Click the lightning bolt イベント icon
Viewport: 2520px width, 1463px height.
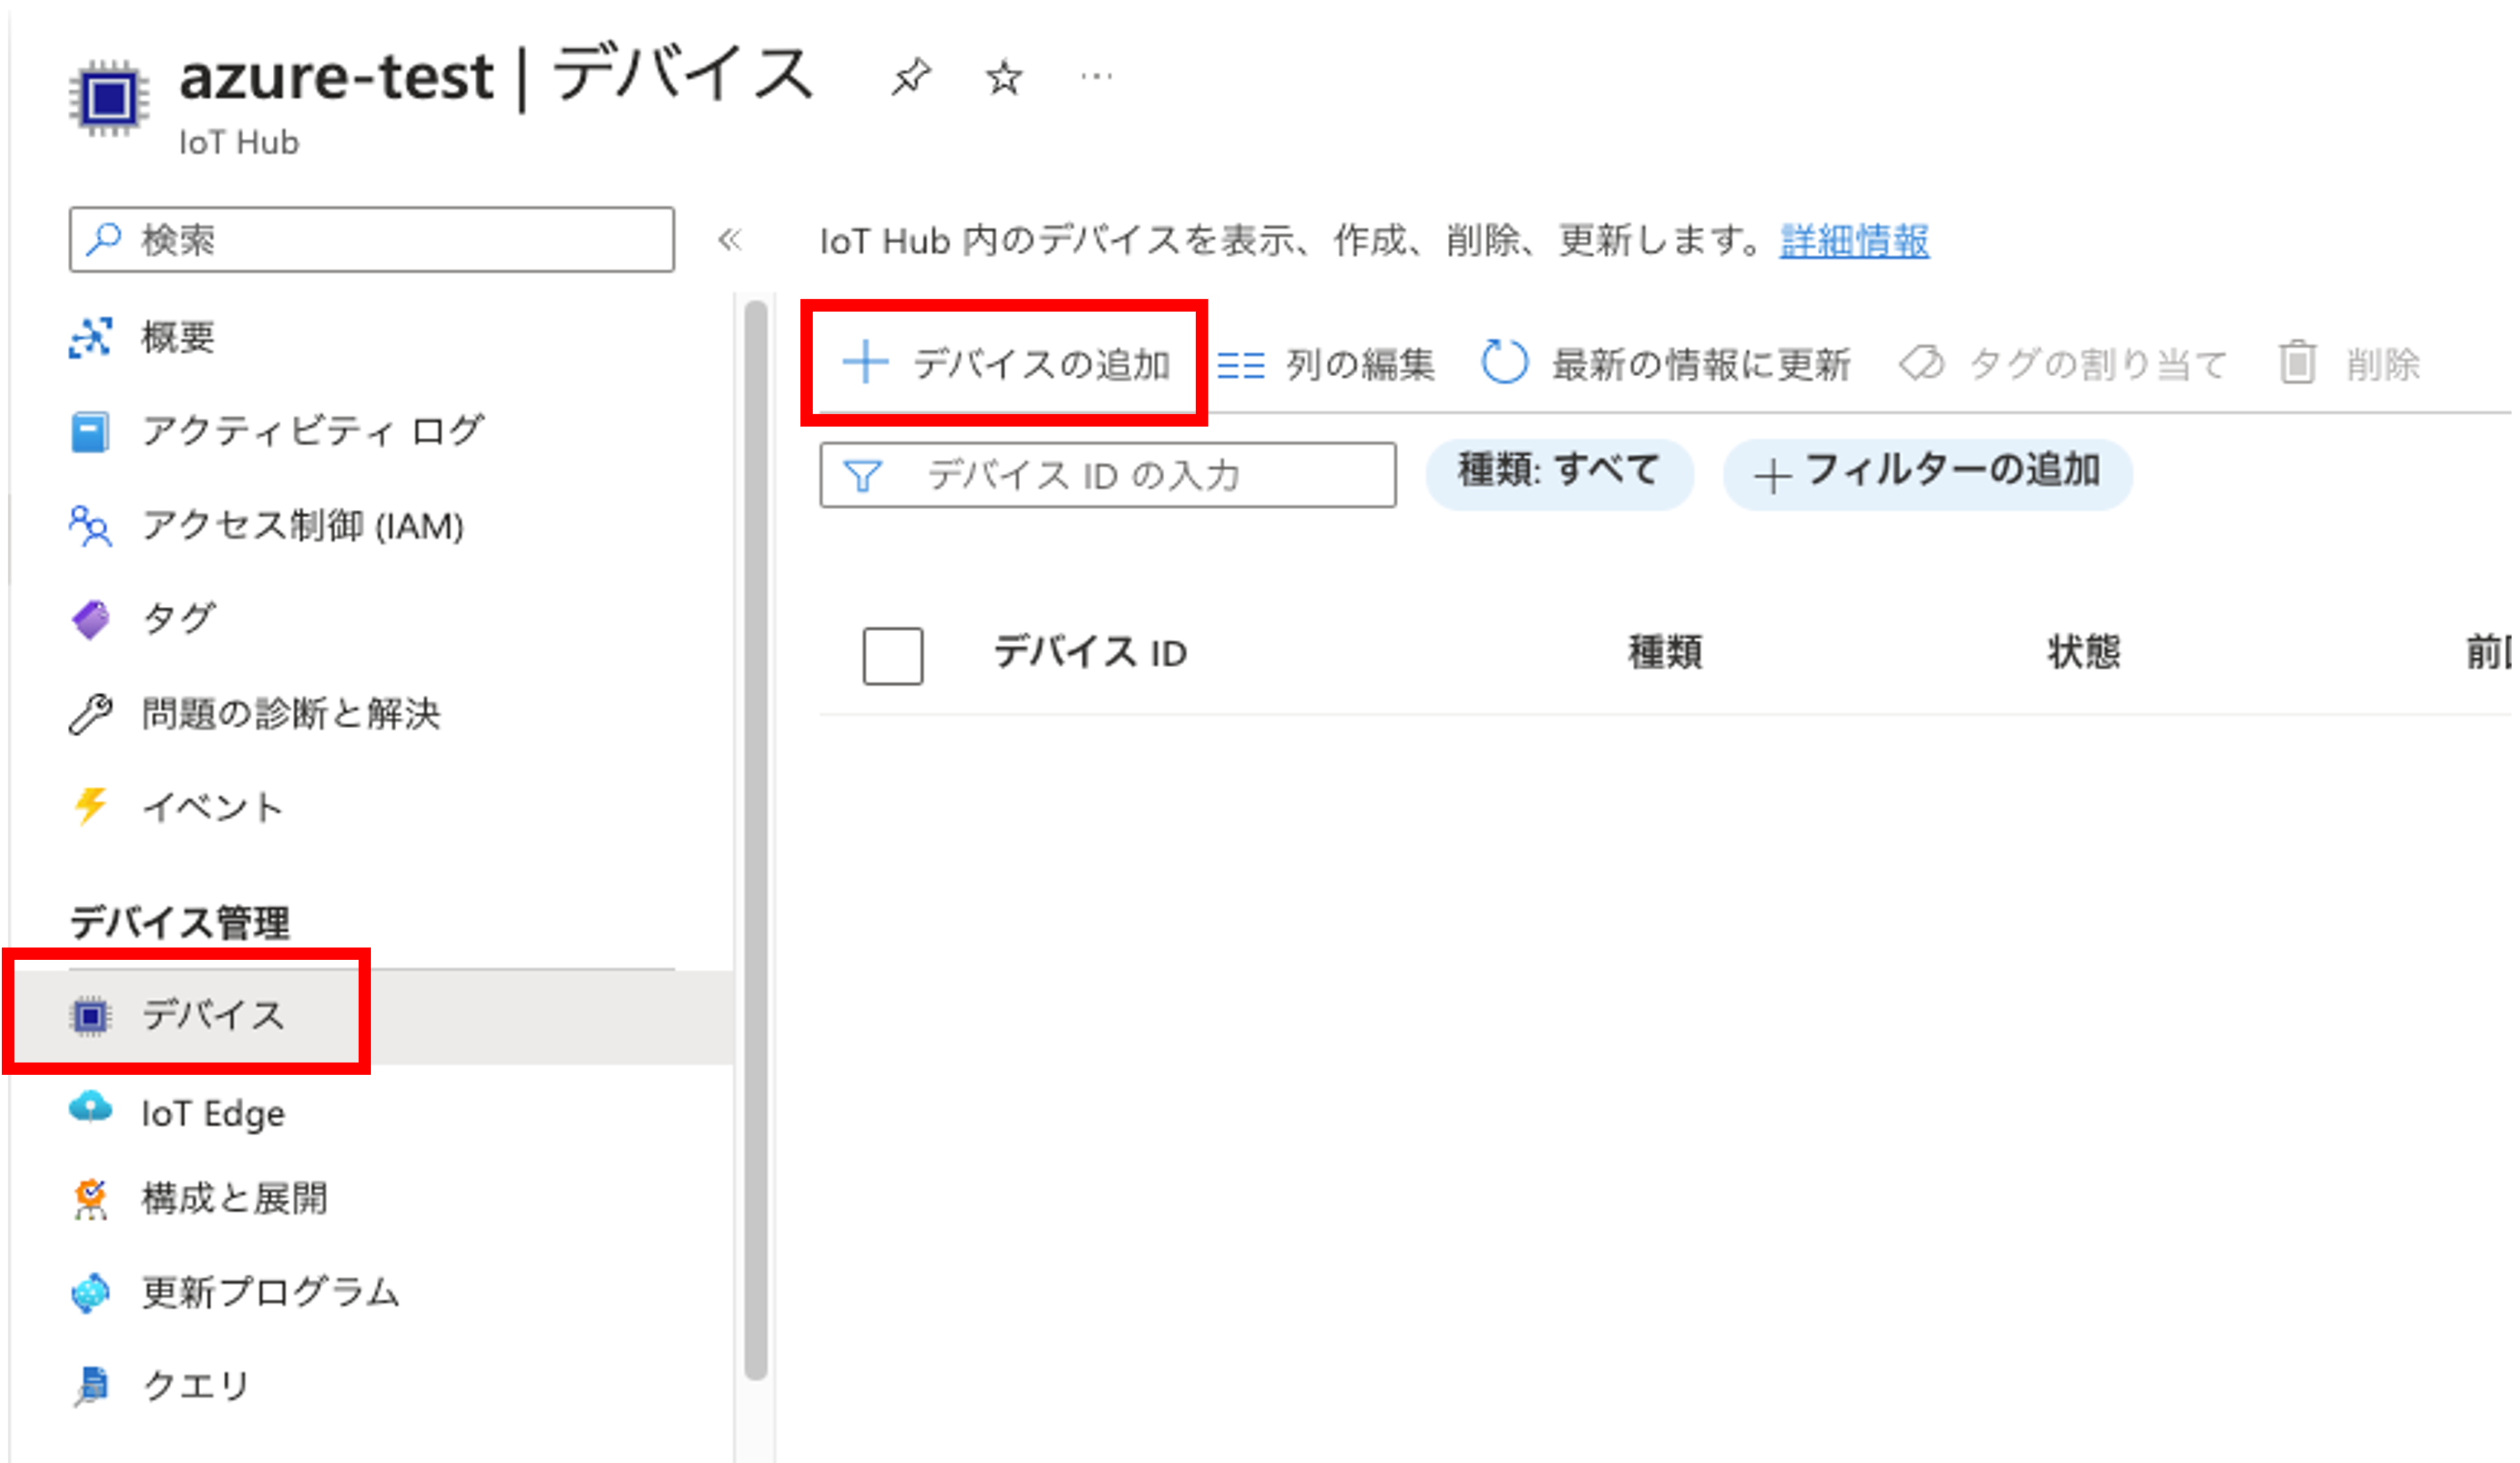(x=90, y=806)
